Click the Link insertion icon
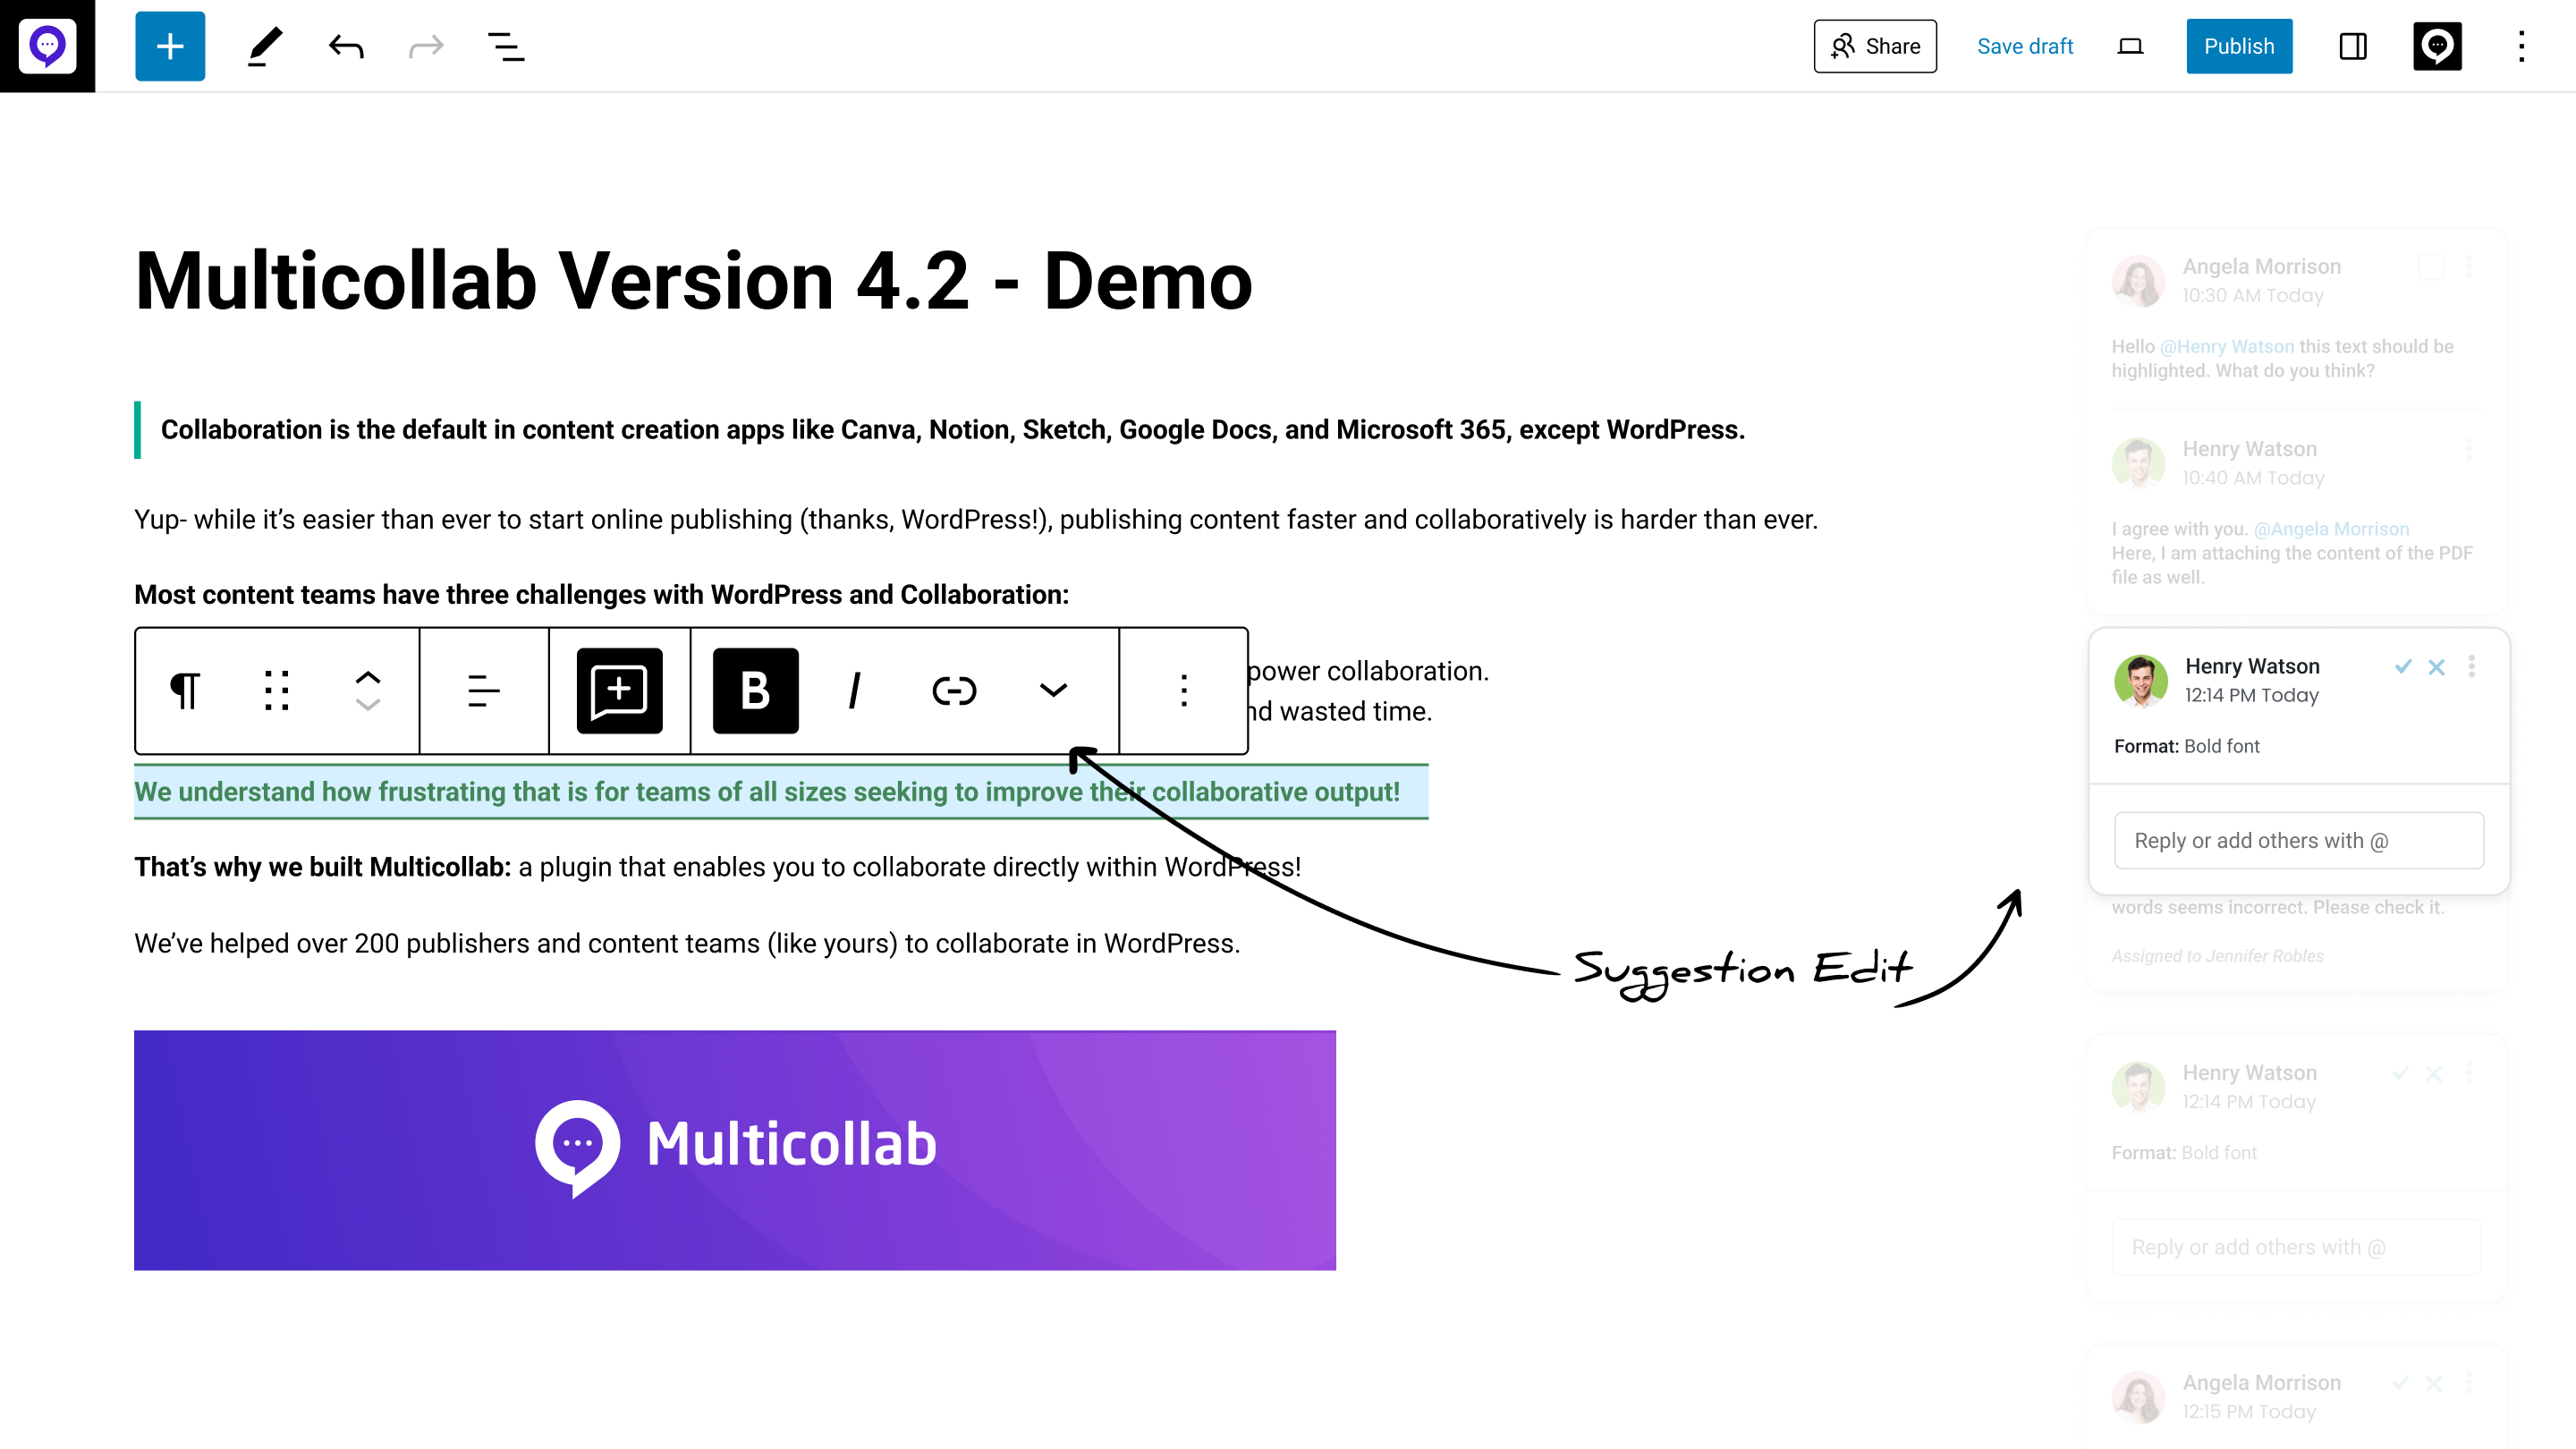This screenshot has width=2576, height=1449. point(953,690)
